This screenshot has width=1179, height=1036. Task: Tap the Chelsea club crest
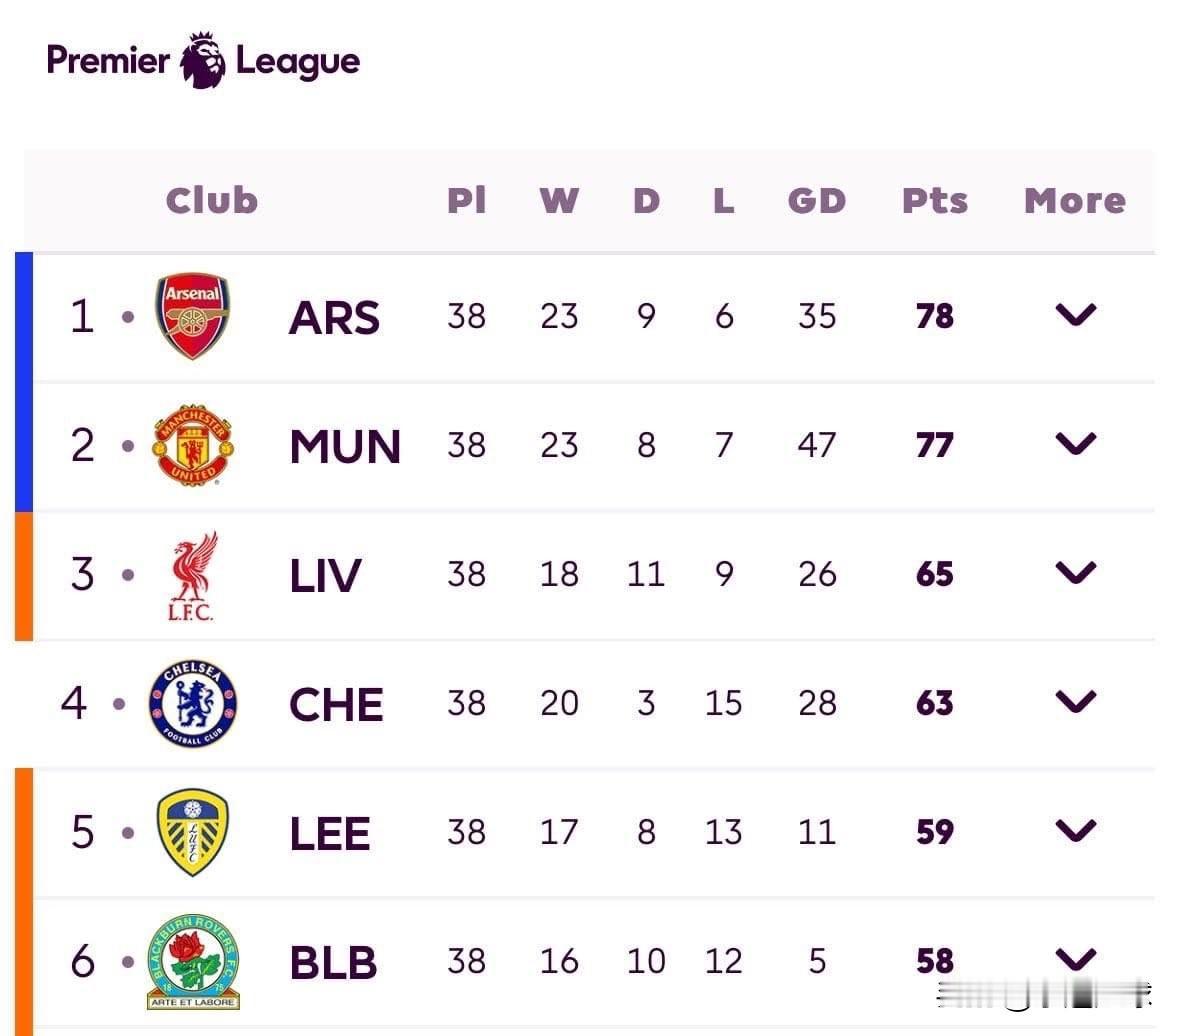pyautogui.click(x=192, y=703)
